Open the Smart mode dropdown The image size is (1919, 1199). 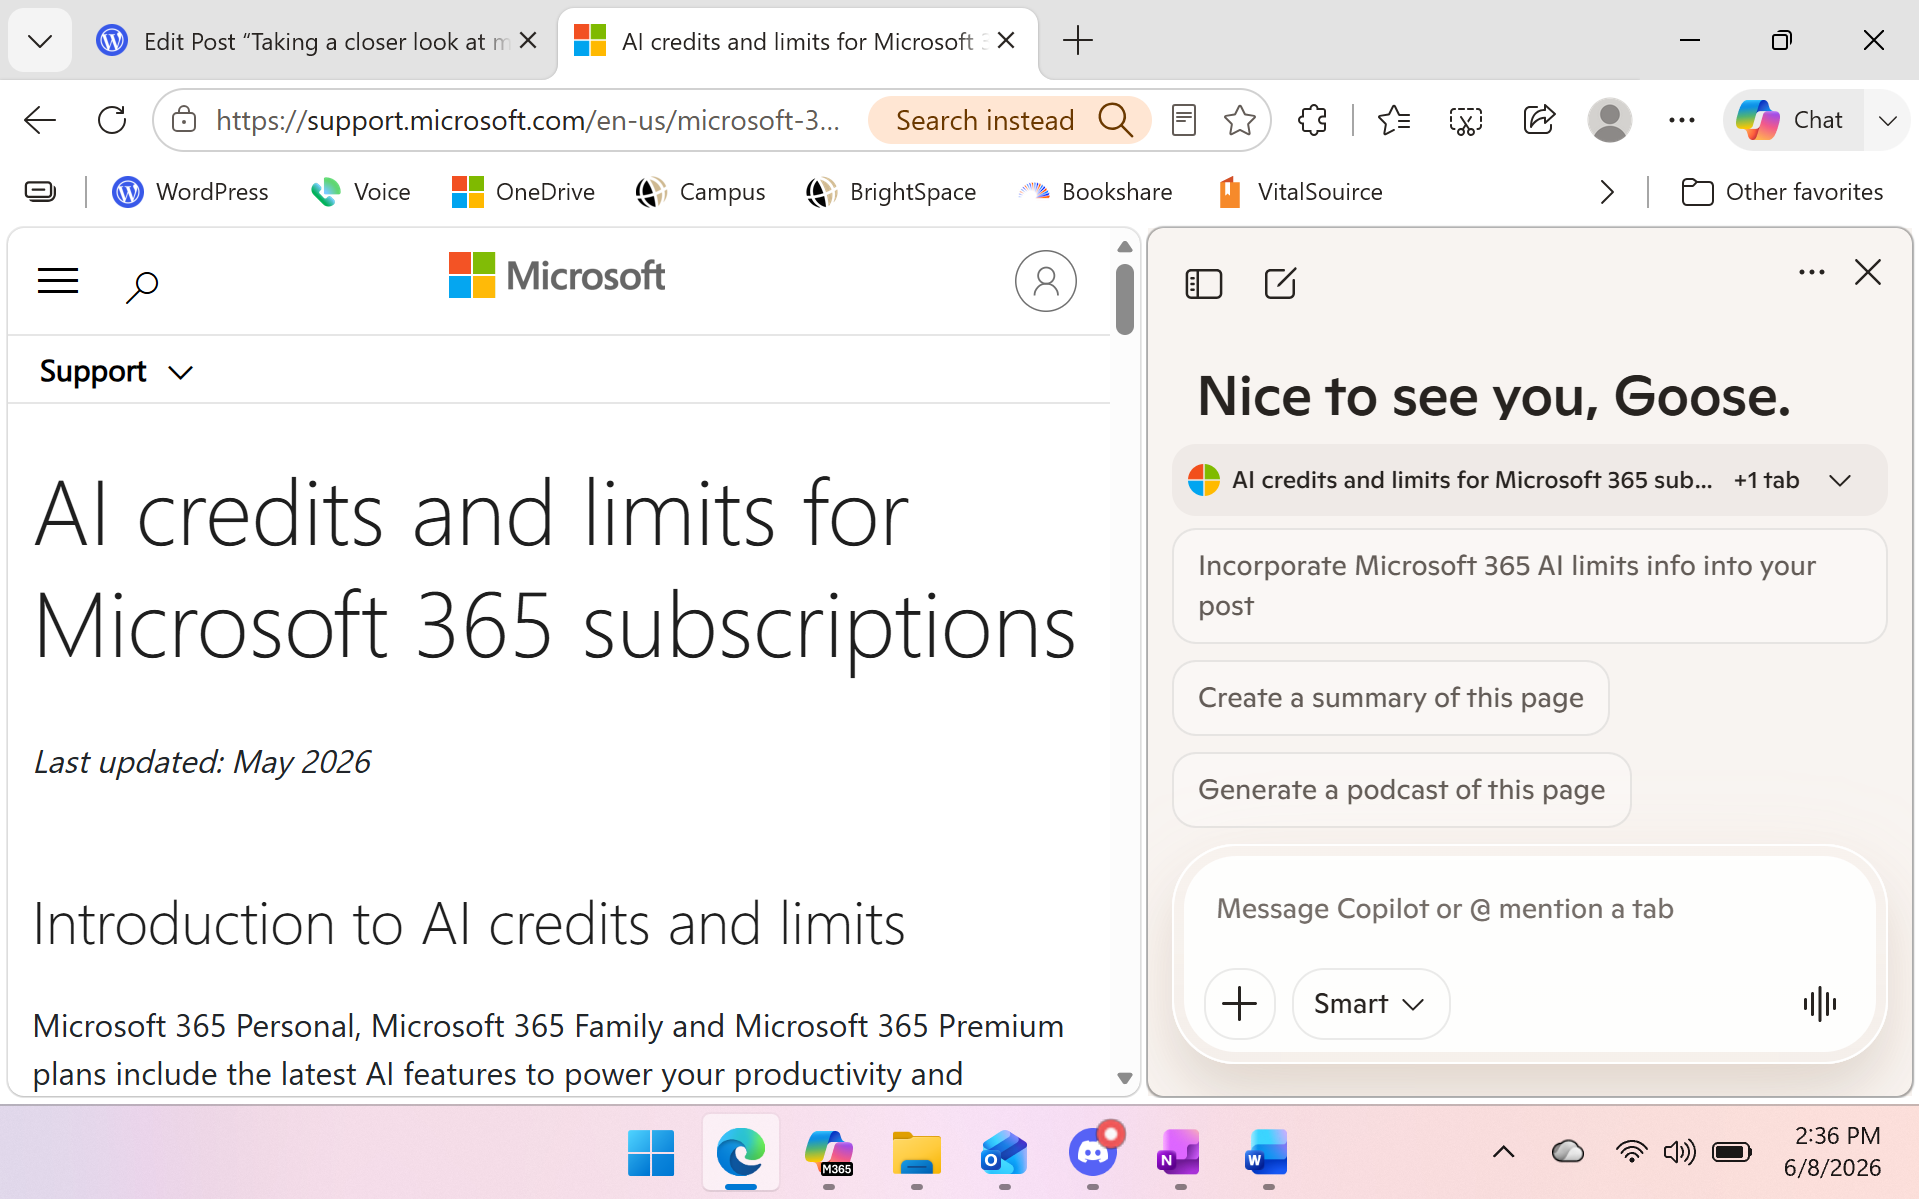(x=1370, y=1003)
